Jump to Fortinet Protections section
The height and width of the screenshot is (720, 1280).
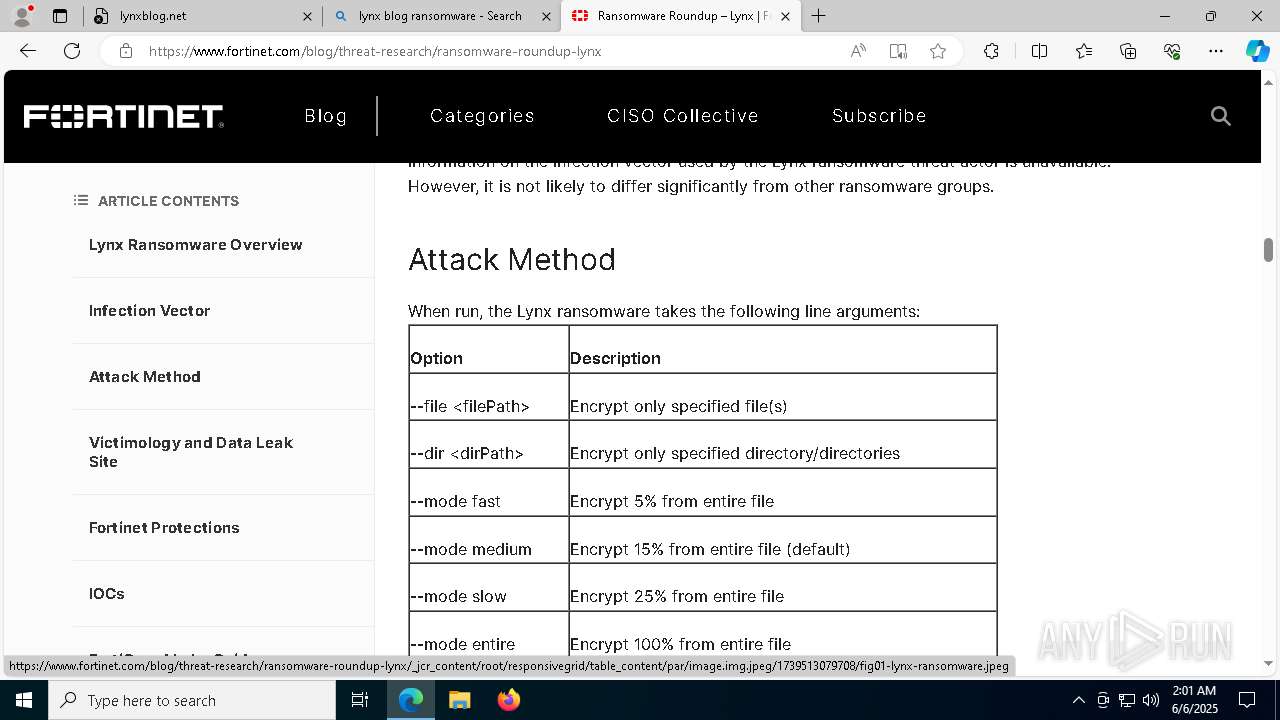pos(164,528)
